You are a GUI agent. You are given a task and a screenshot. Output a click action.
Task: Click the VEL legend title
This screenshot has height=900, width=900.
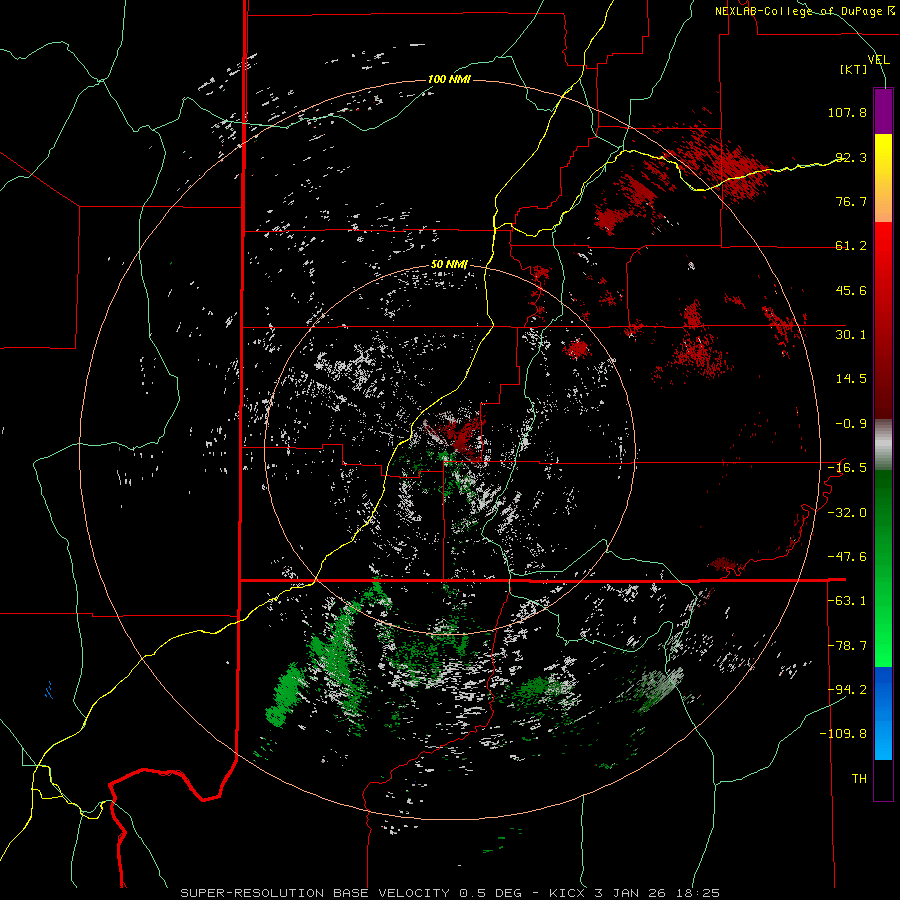point(878,60)
